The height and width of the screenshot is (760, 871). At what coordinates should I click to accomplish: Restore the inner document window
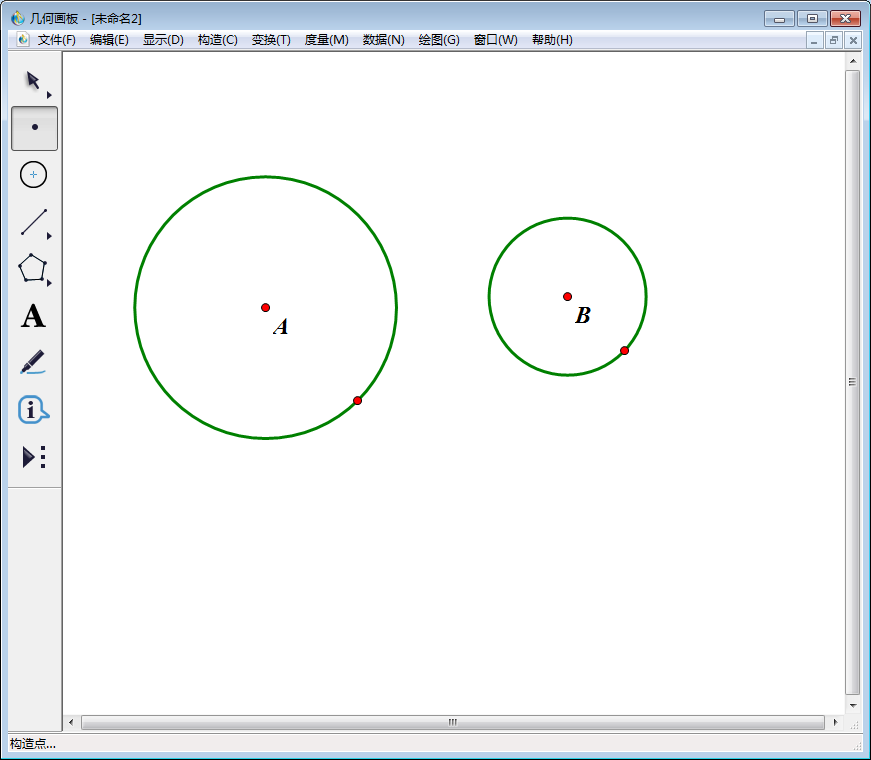tap(834, 41)
